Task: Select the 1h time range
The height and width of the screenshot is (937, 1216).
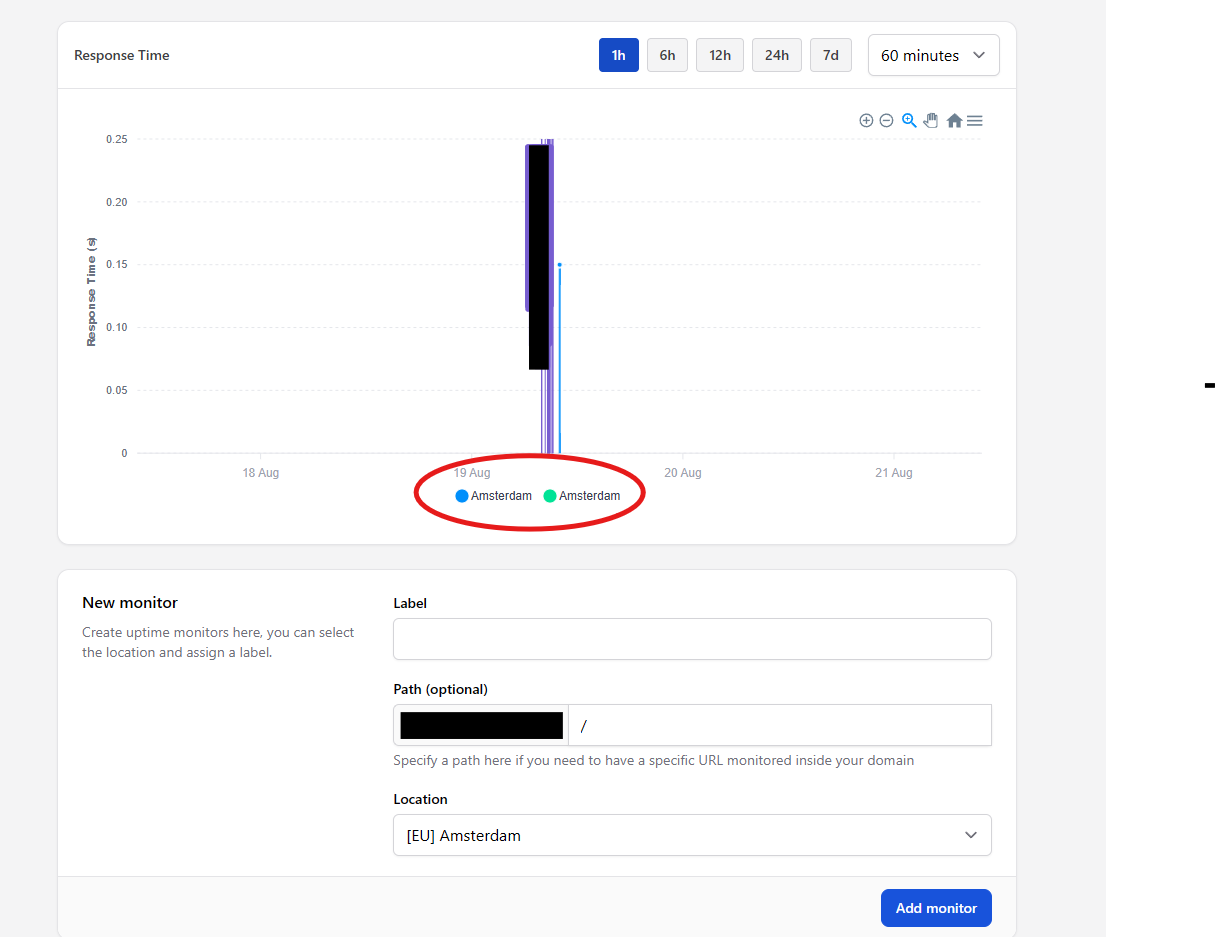Action: (x=619, y=55)
